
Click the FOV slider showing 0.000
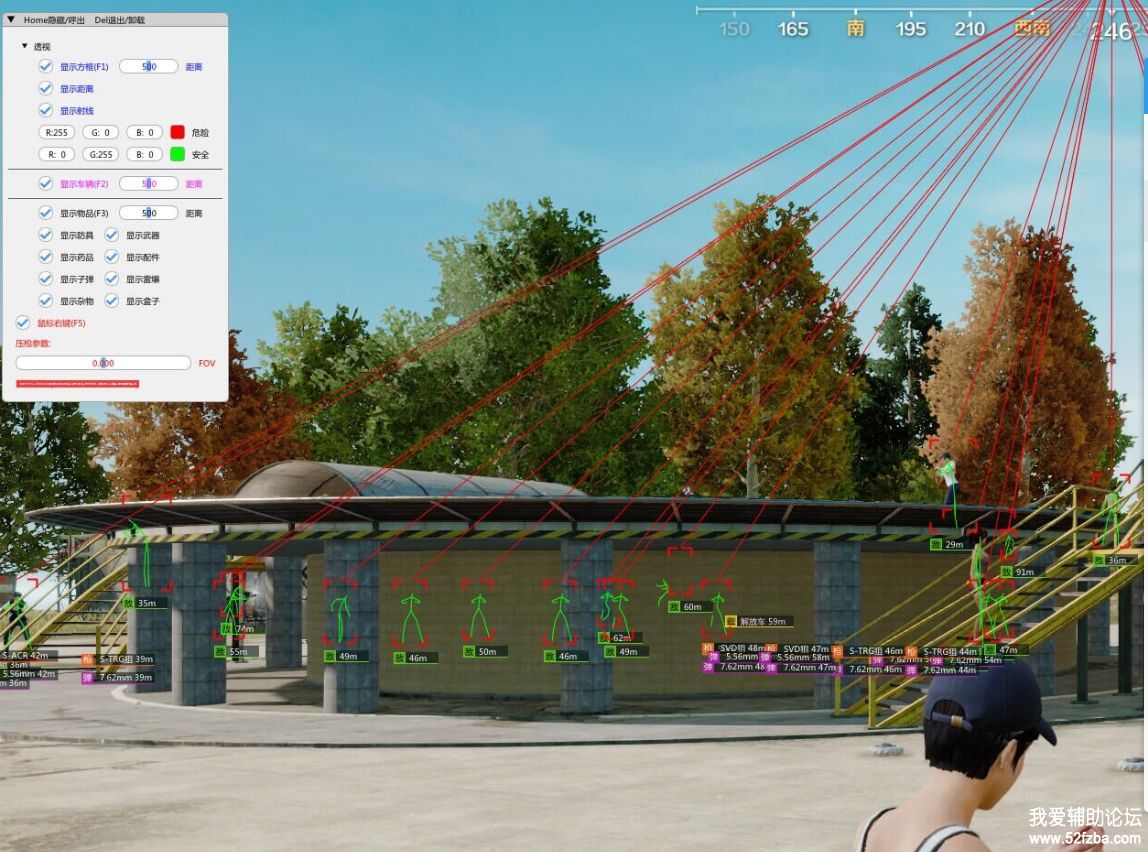[x=103, y=363]
